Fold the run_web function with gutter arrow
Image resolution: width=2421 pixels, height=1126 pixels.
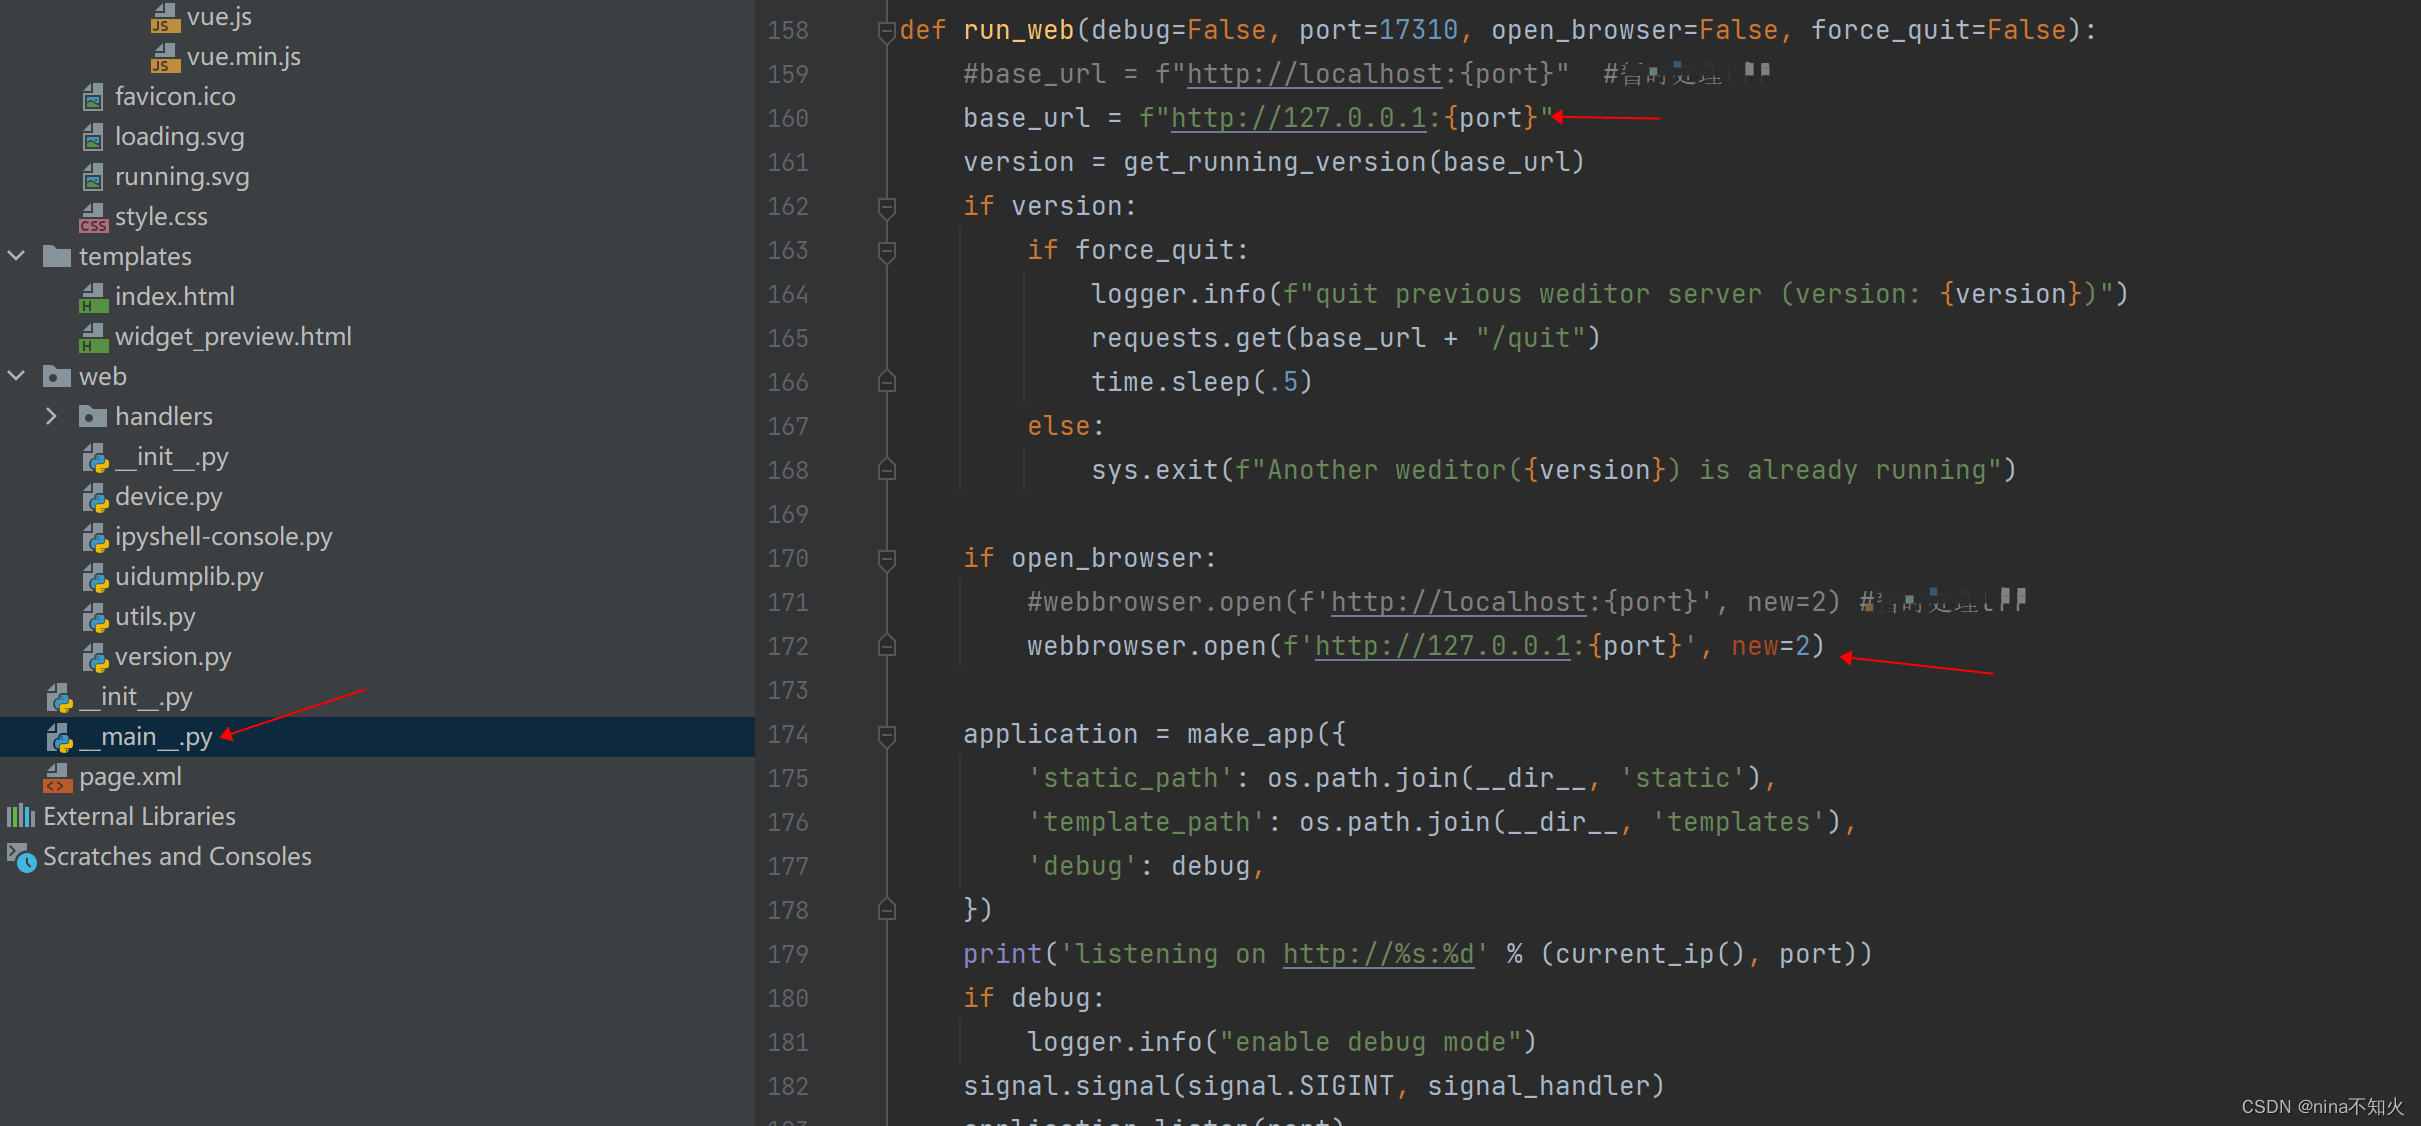click(886, 30)
